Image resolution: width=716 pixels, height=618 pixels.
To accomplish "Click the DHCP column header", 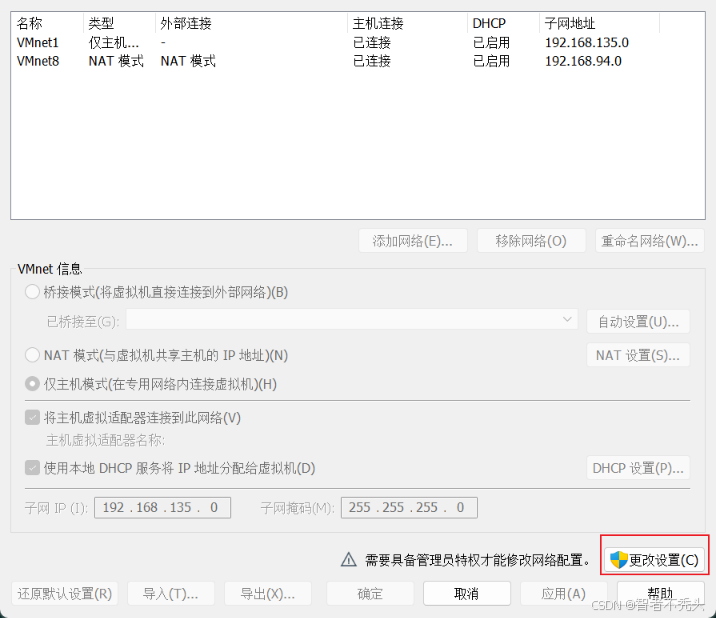I will (503, 23).
